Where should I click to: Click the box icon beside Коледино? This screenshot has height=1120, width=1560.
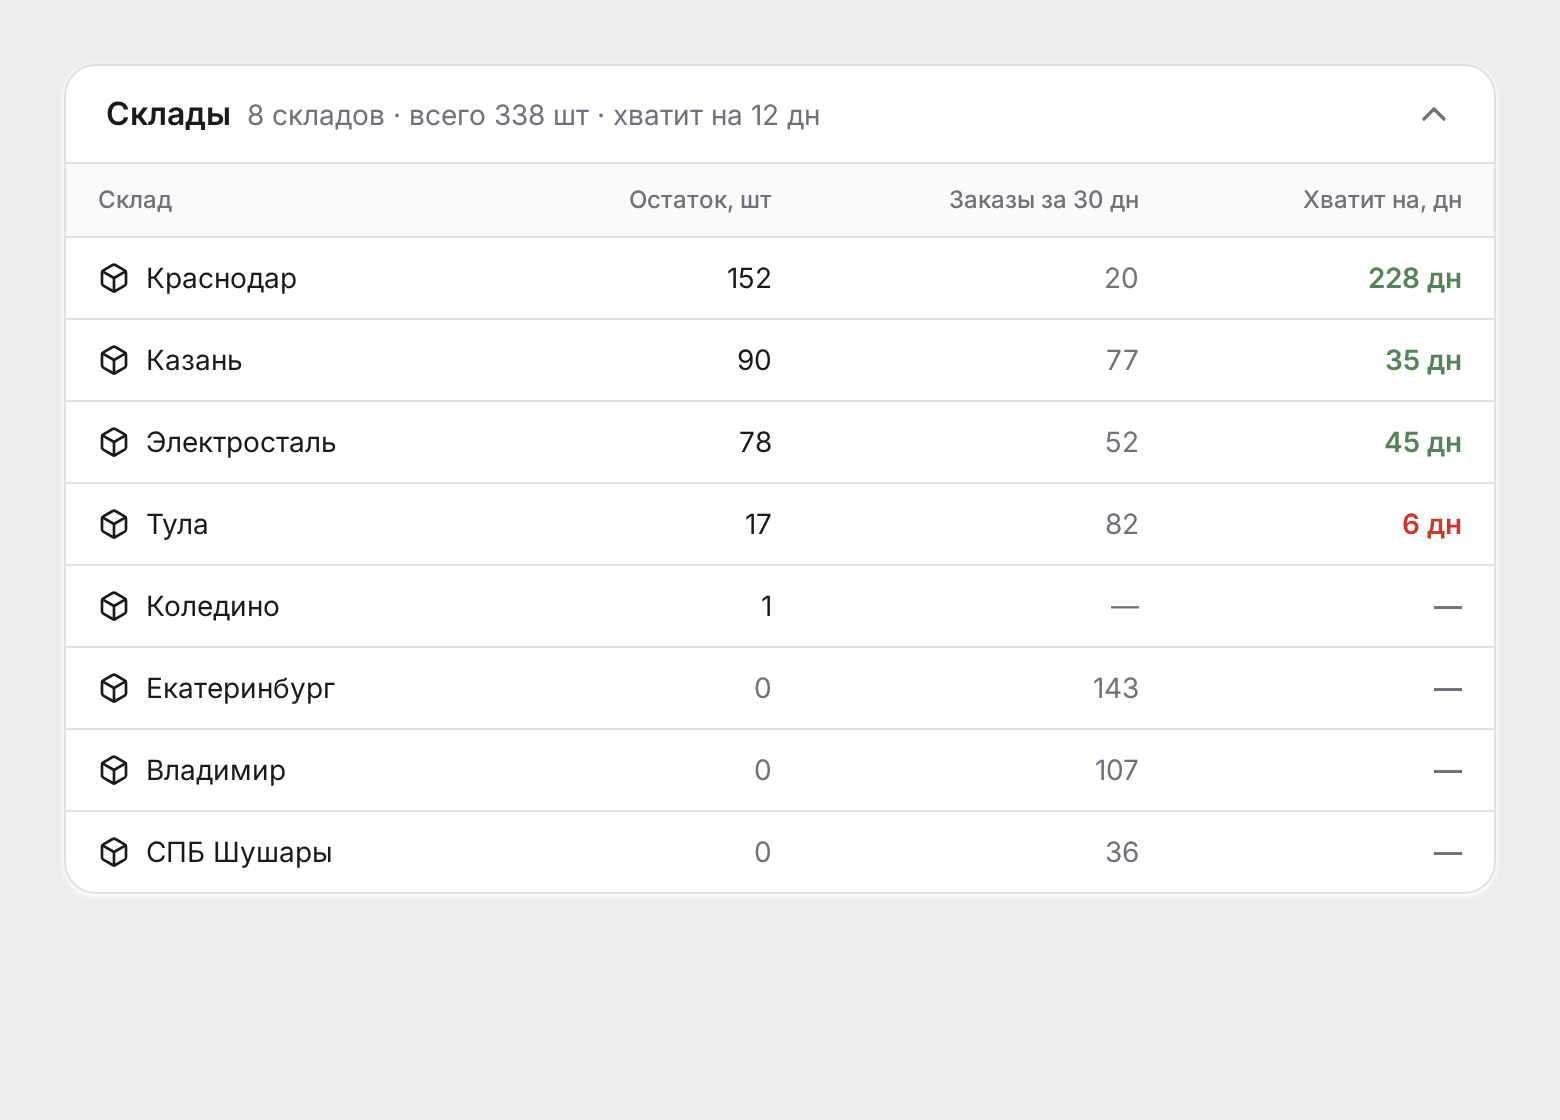(x=114, y=606)
